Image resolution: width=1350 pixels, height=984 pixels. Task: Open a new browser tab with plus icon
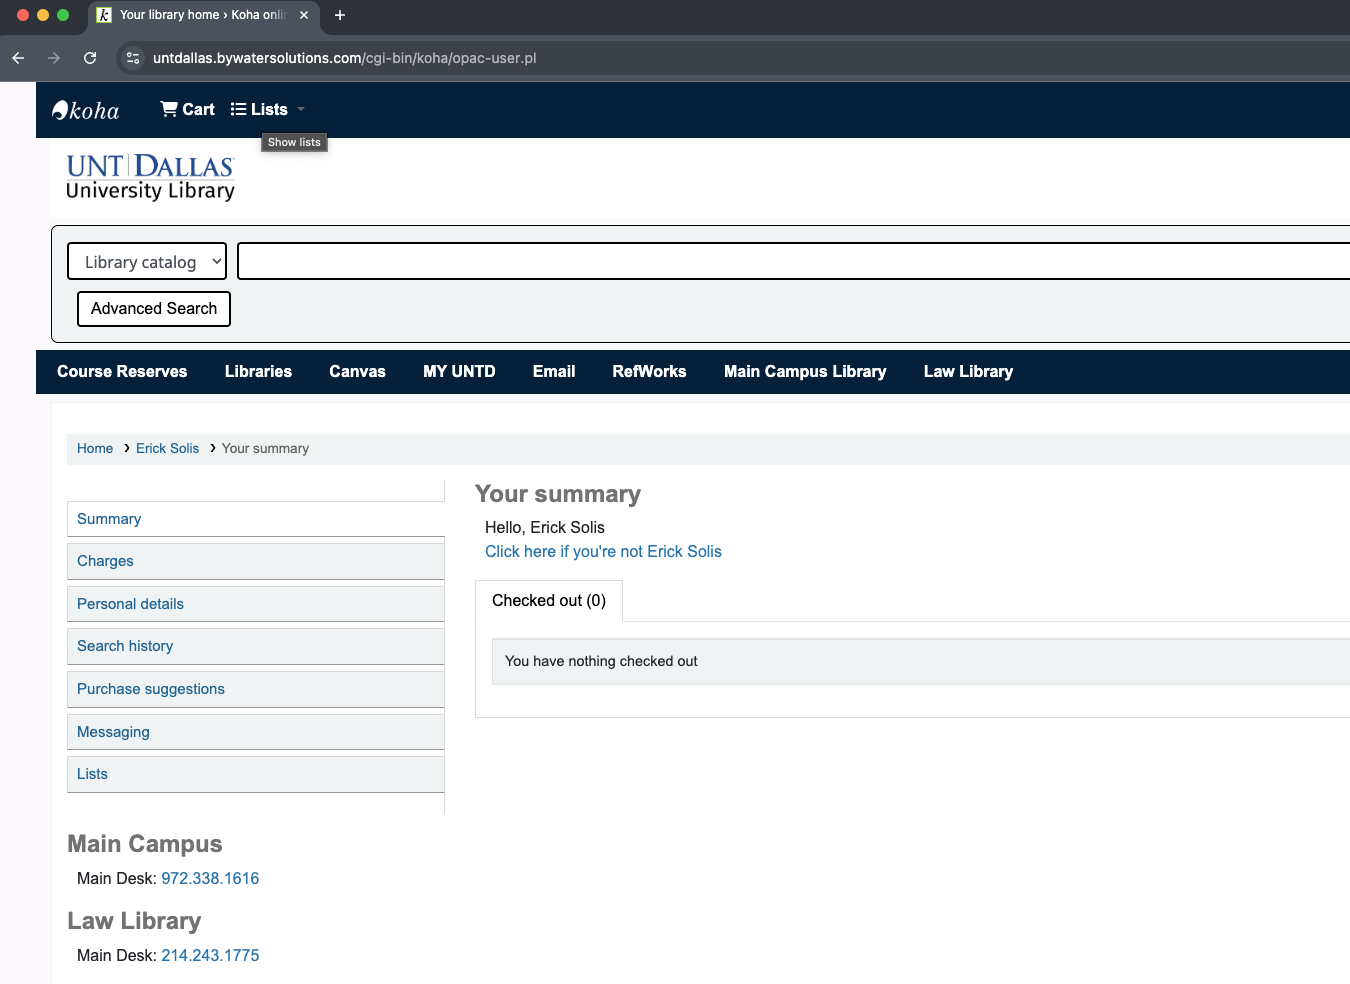pyautogui.click(x=338, y=15)
